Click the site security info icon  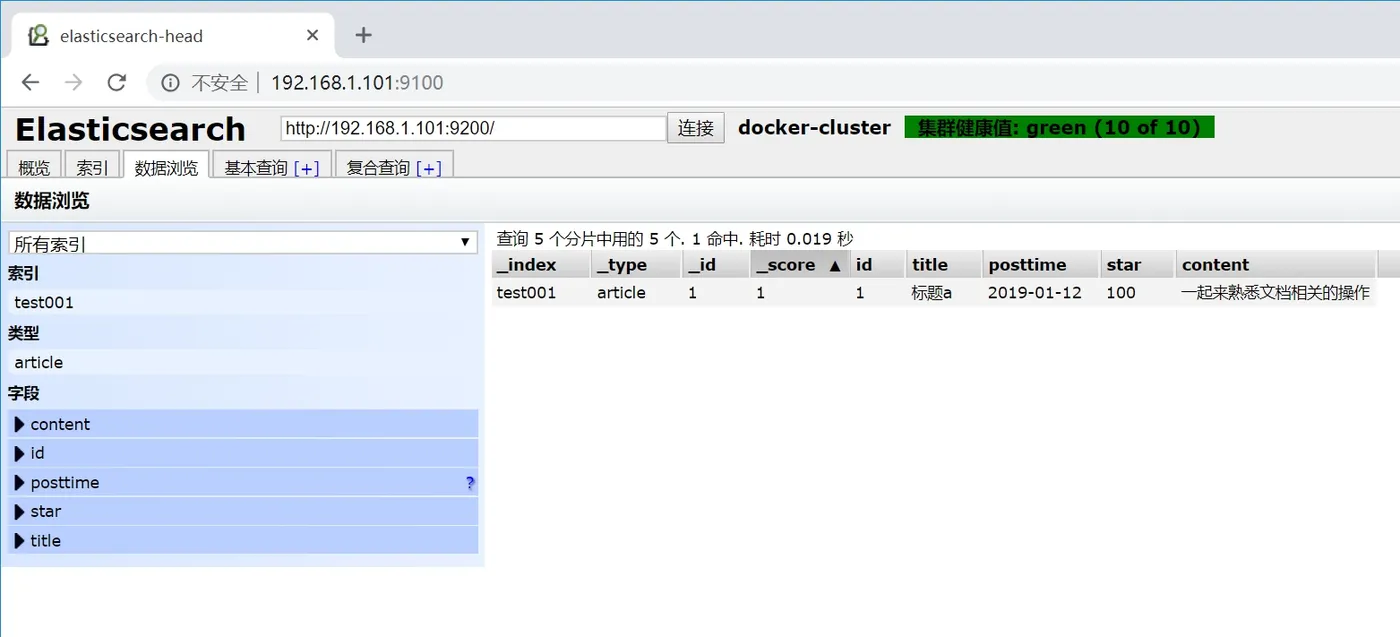pos(170,82)
